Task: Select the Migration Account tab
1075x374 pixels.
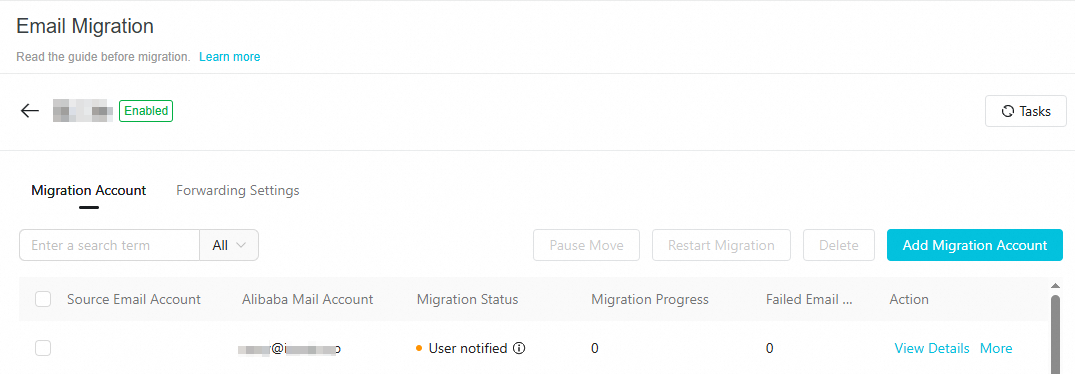Action: coord(88,190)
